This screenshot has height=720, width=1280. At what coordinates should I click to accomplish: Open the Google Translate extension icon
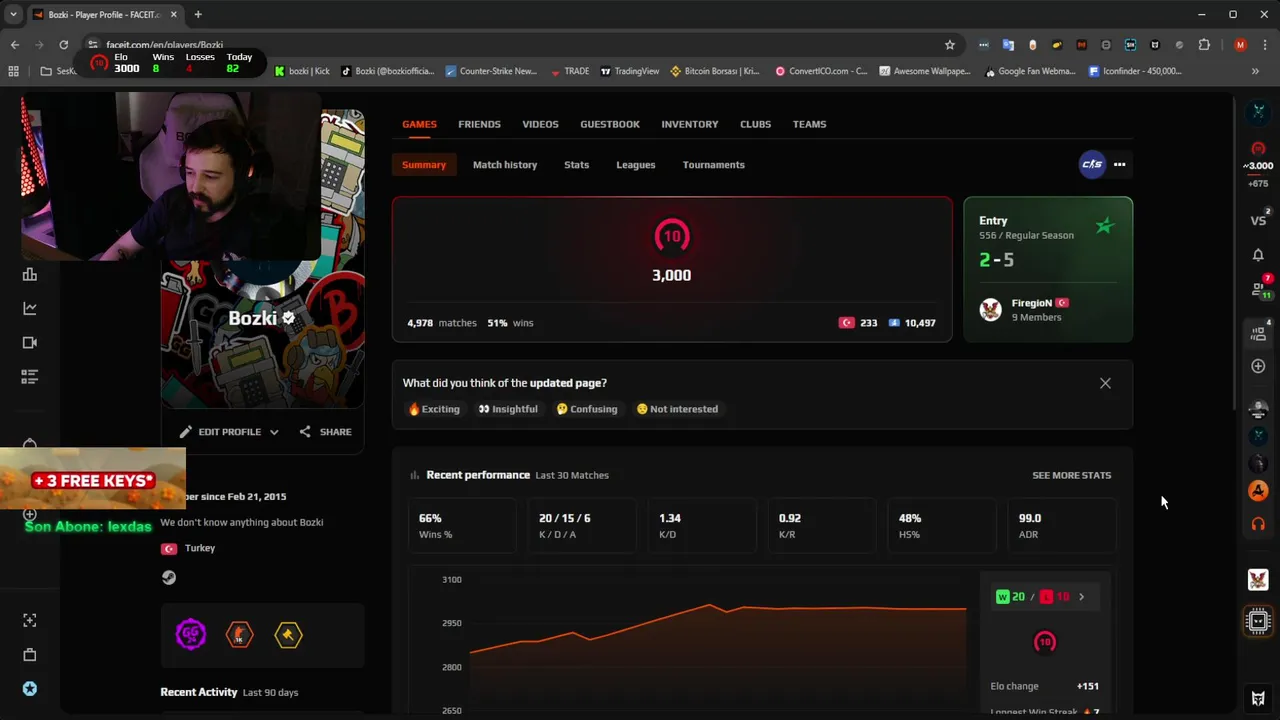(x=1008, y=45)
